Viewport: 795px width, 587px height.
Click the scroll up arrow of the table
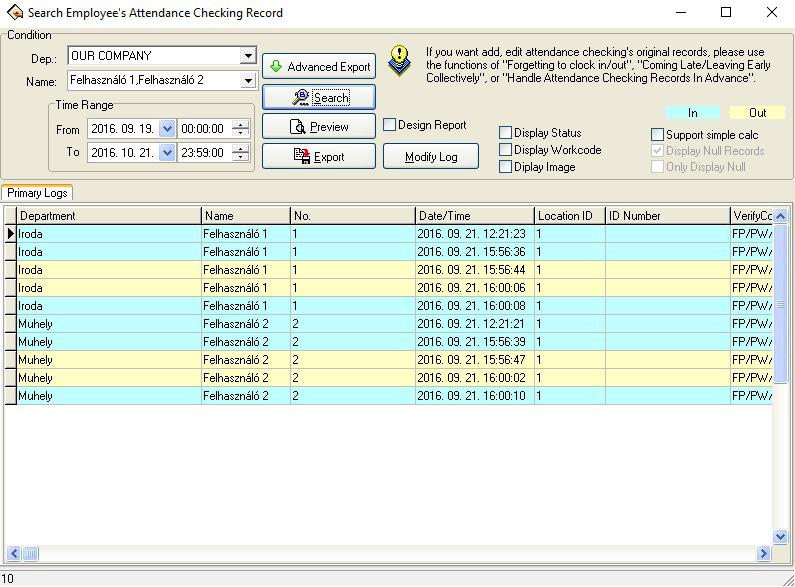(x=781, y=215)
